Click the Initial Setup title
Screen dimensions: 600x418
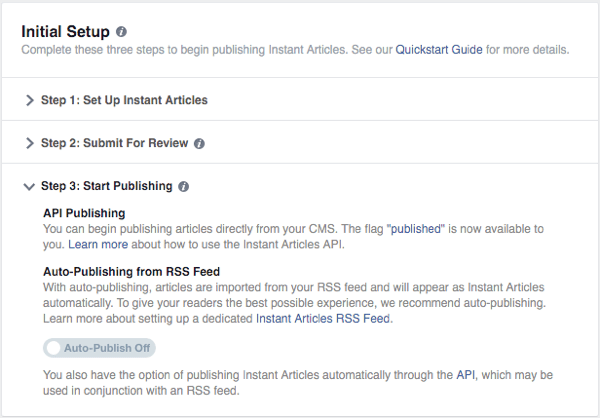[x=65, y=31]
